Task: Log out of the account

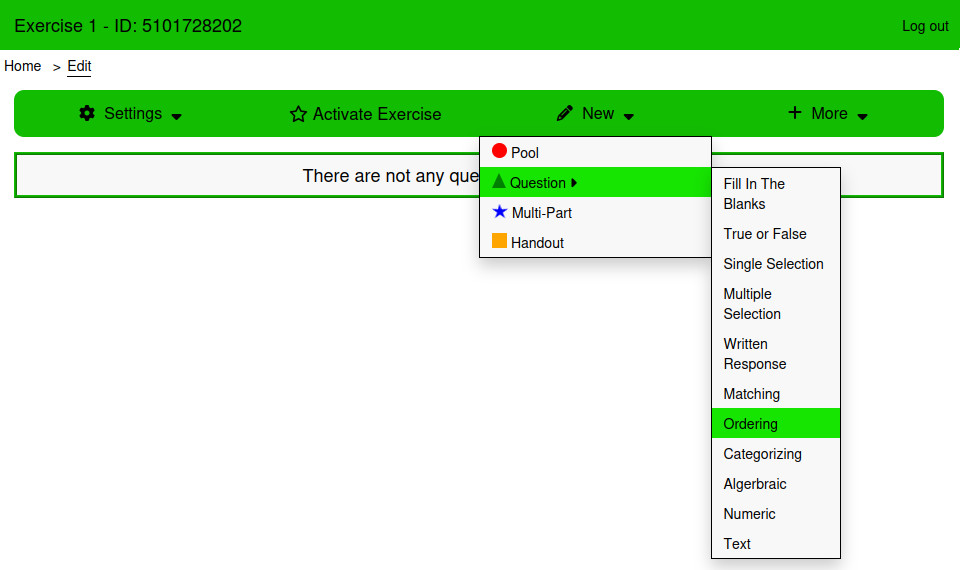Action: [925, 26]
